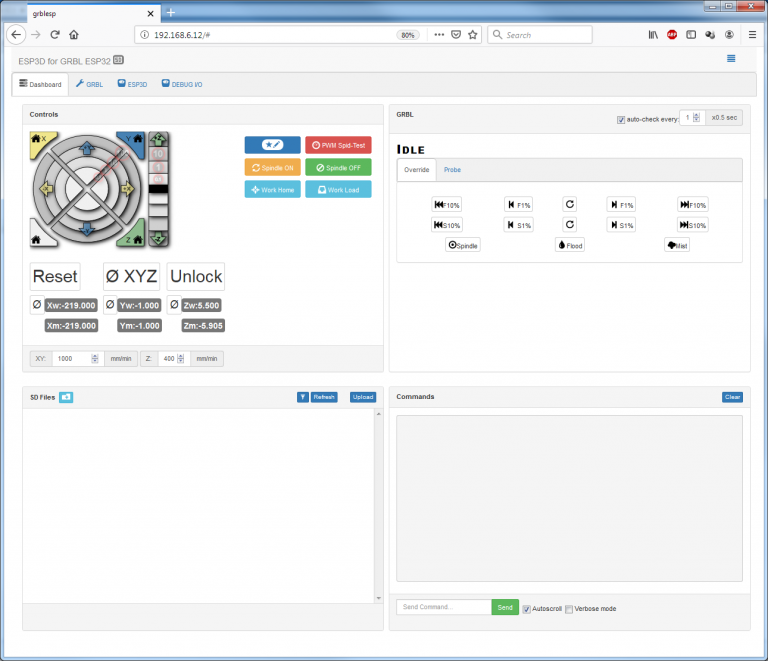Click the PWM Spid-Test button

338,145
